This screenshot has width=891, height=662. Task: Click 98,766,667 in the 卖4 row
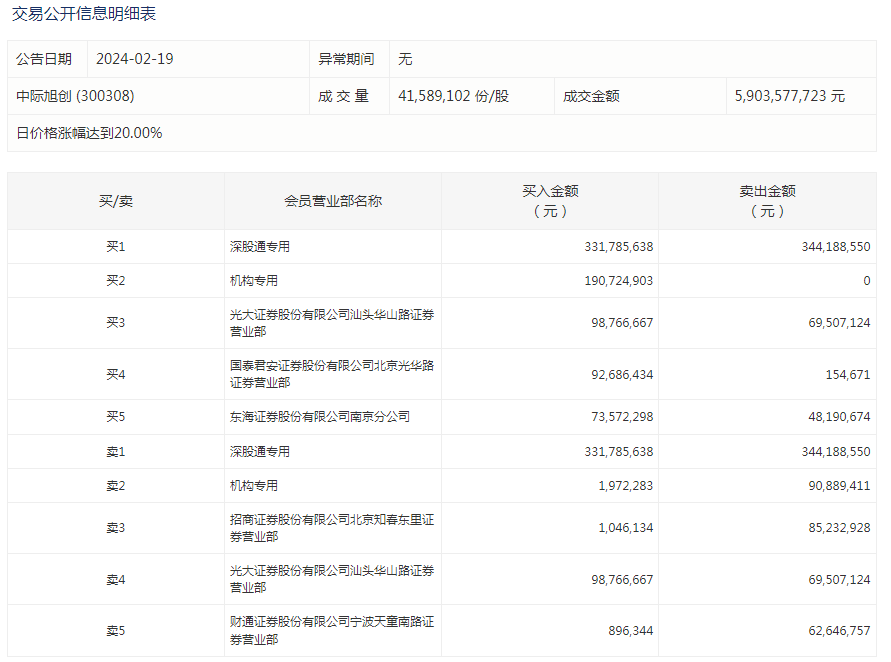(x=622, y=580)
